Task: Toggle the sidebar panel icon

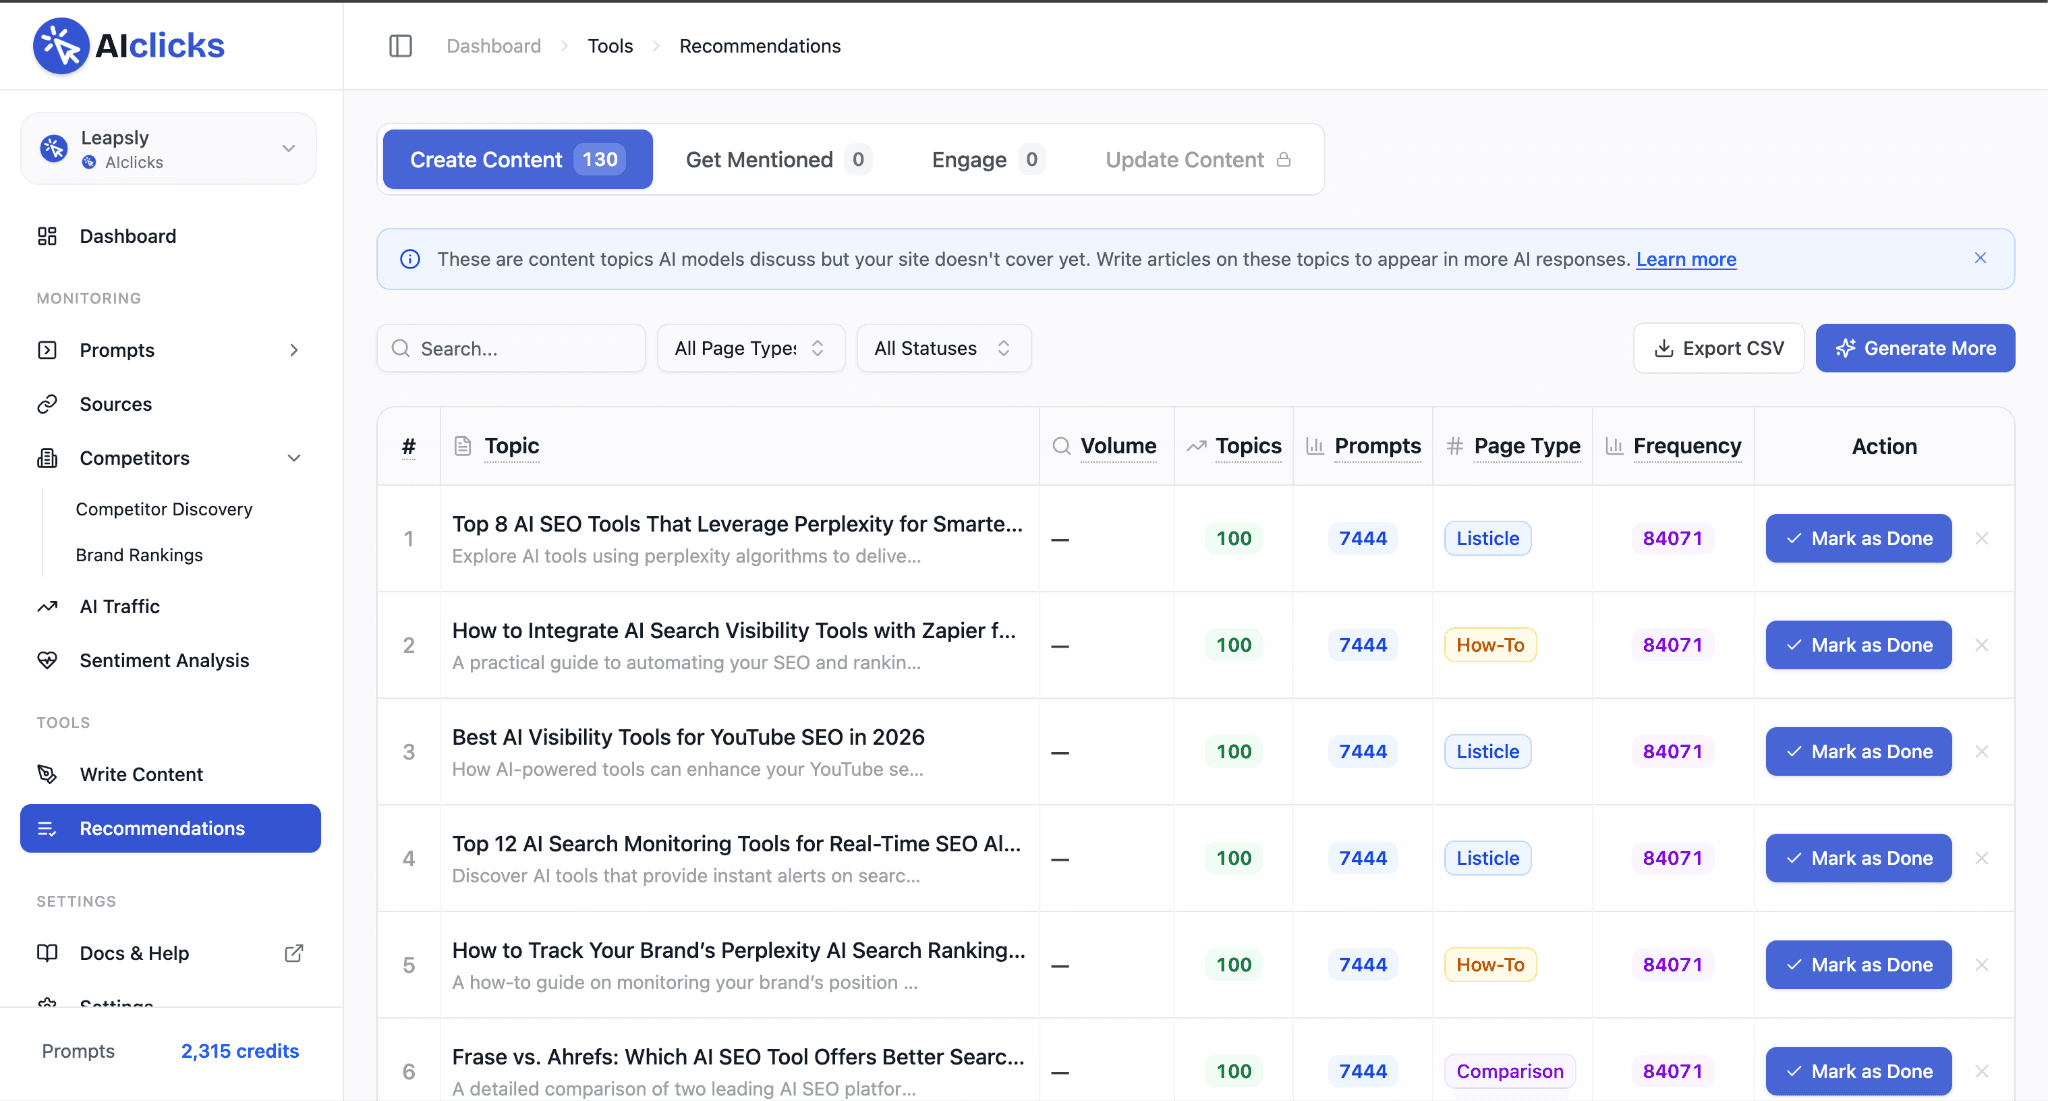Action: tap(400, 46)
